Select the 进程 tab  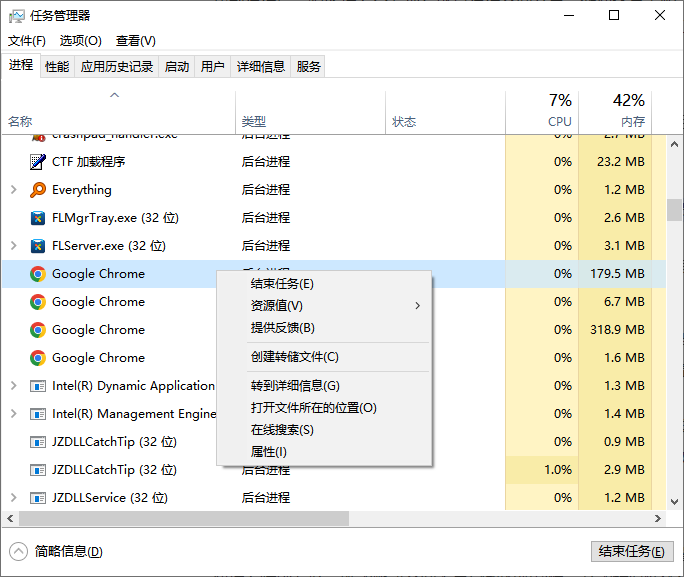21,65
